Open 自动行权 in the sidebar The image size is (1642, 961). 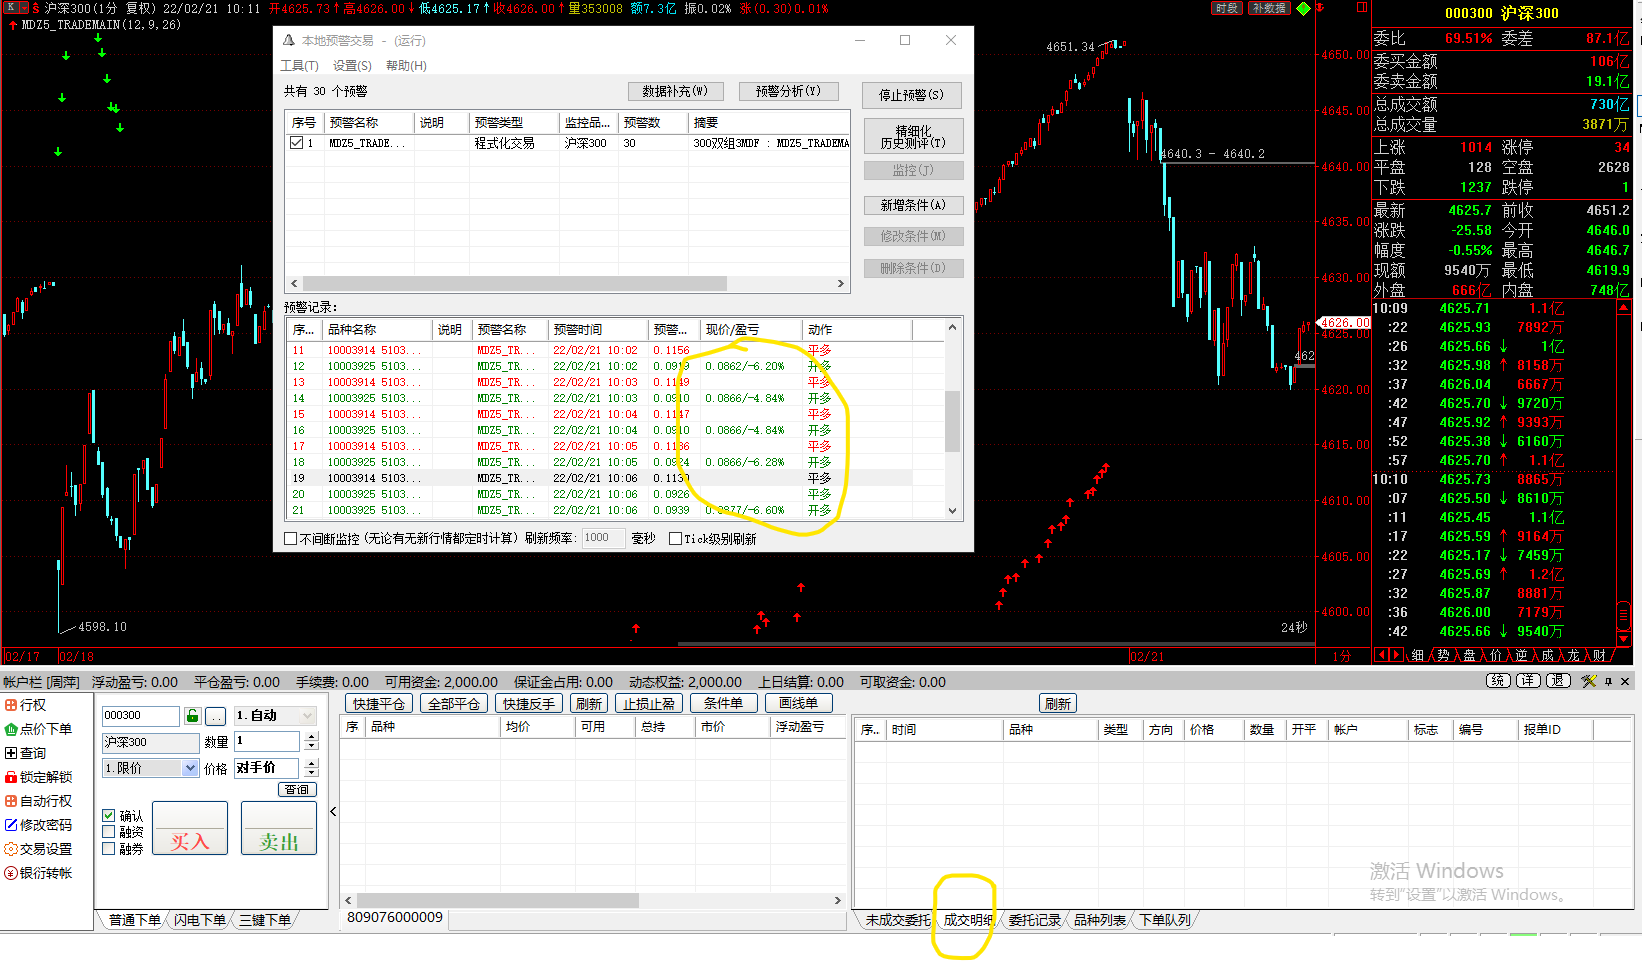pyautogui.click(x=38, y=801)
